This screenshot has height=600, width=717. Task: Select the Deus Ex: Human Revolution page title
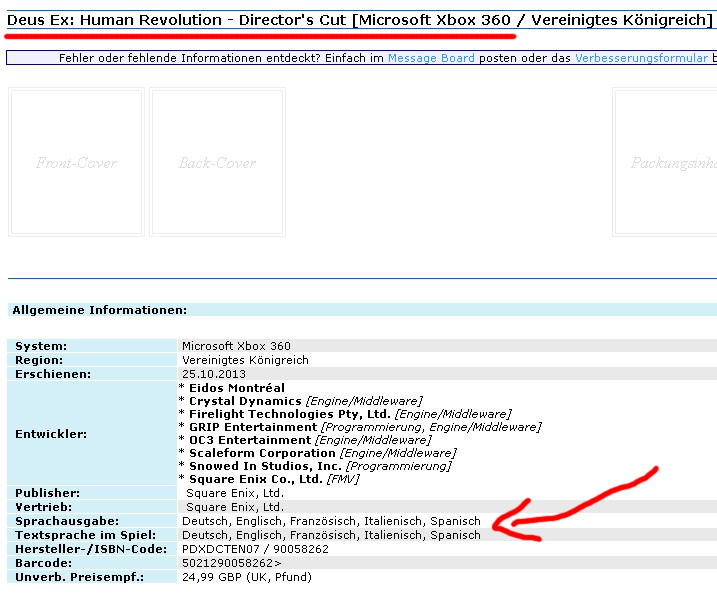tap(359, 20)
